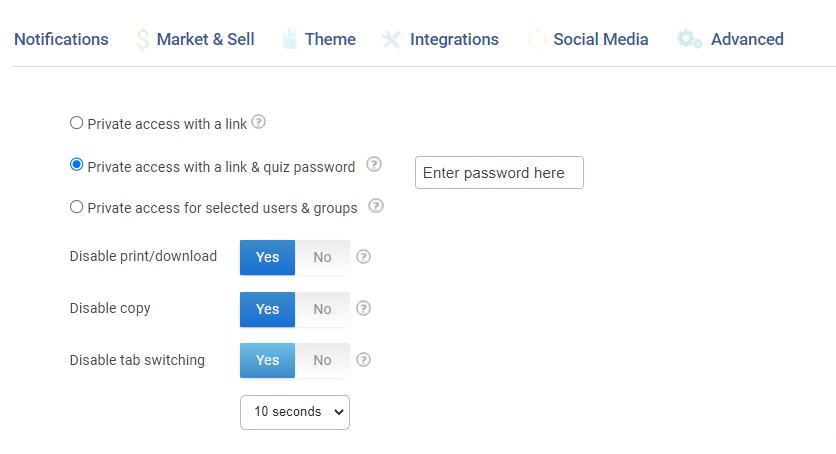Select Private access with a link radio
This screenshot has height=454, width=836.
[77, 124]
